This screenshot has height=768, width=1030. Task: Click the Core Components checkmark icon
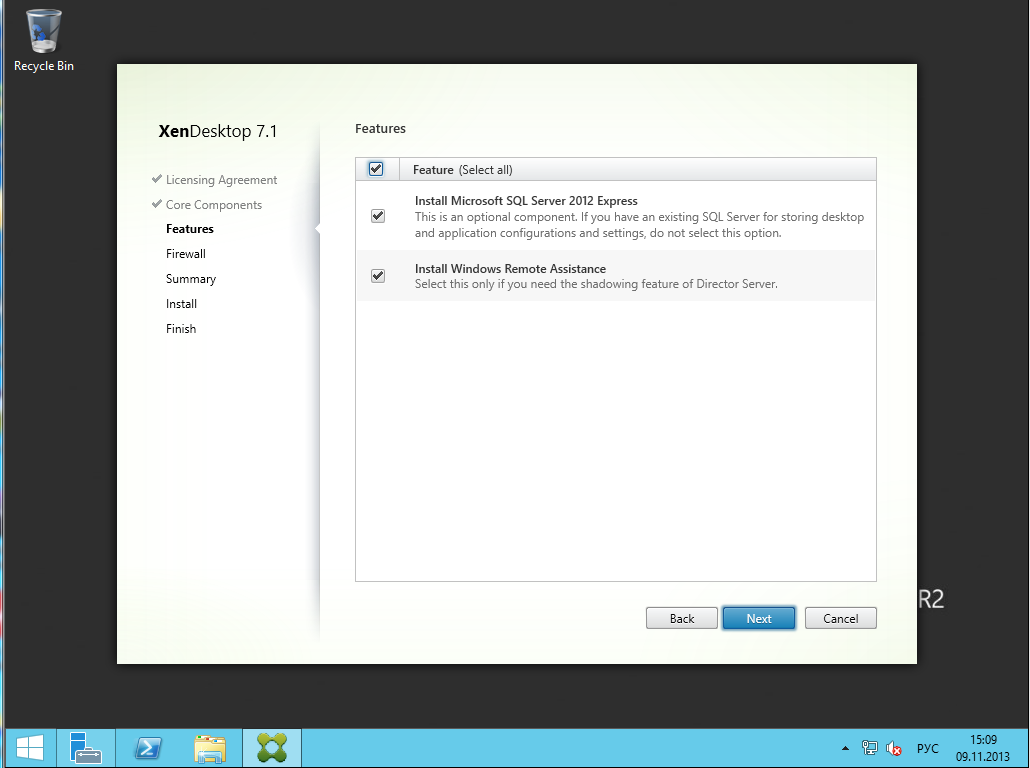pos(156,204)
